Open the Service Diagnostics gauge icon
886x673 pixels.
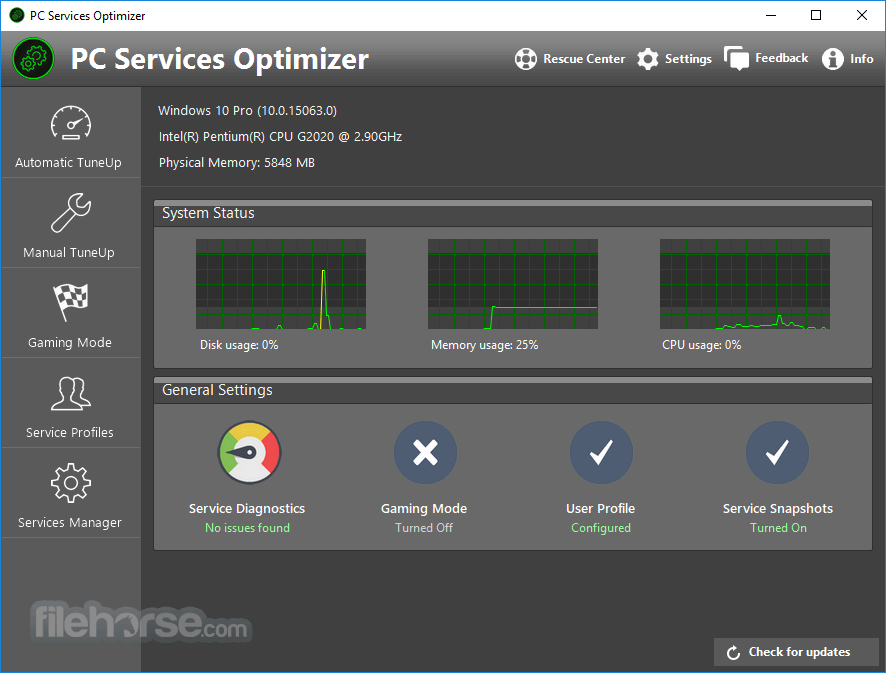[x=249, y=452]
